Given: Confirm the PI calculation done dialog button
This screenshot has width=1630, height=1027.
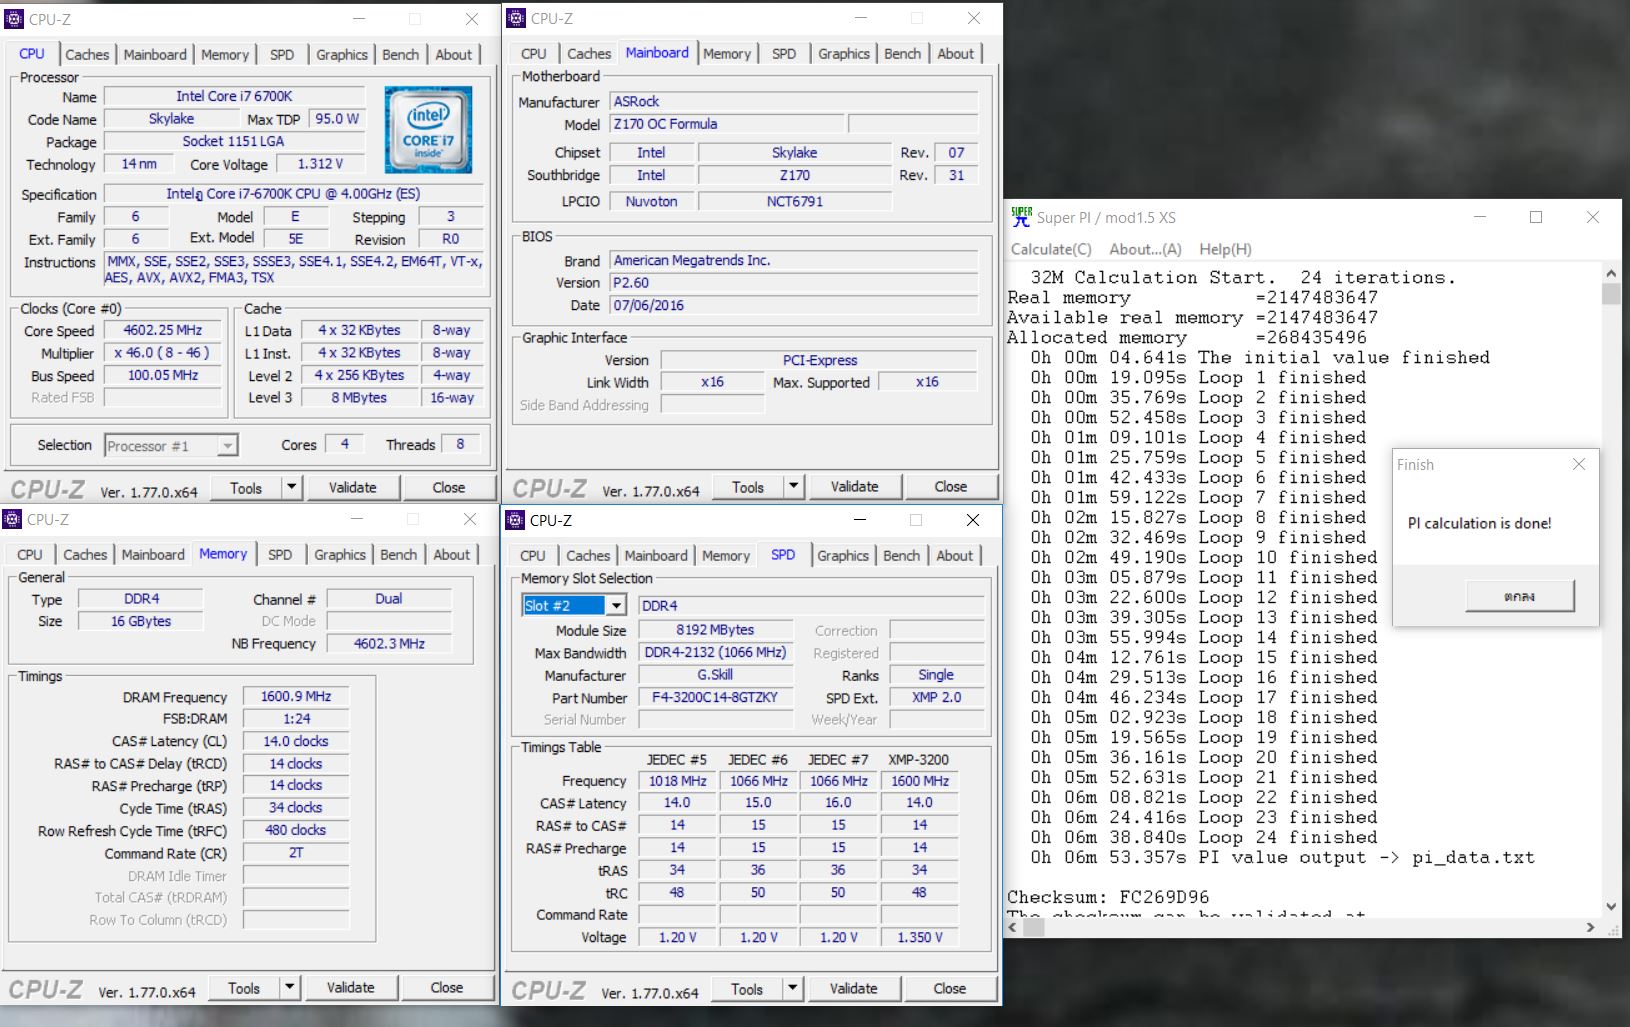Looking at the screenshot, I should (x=1519, y=596).
